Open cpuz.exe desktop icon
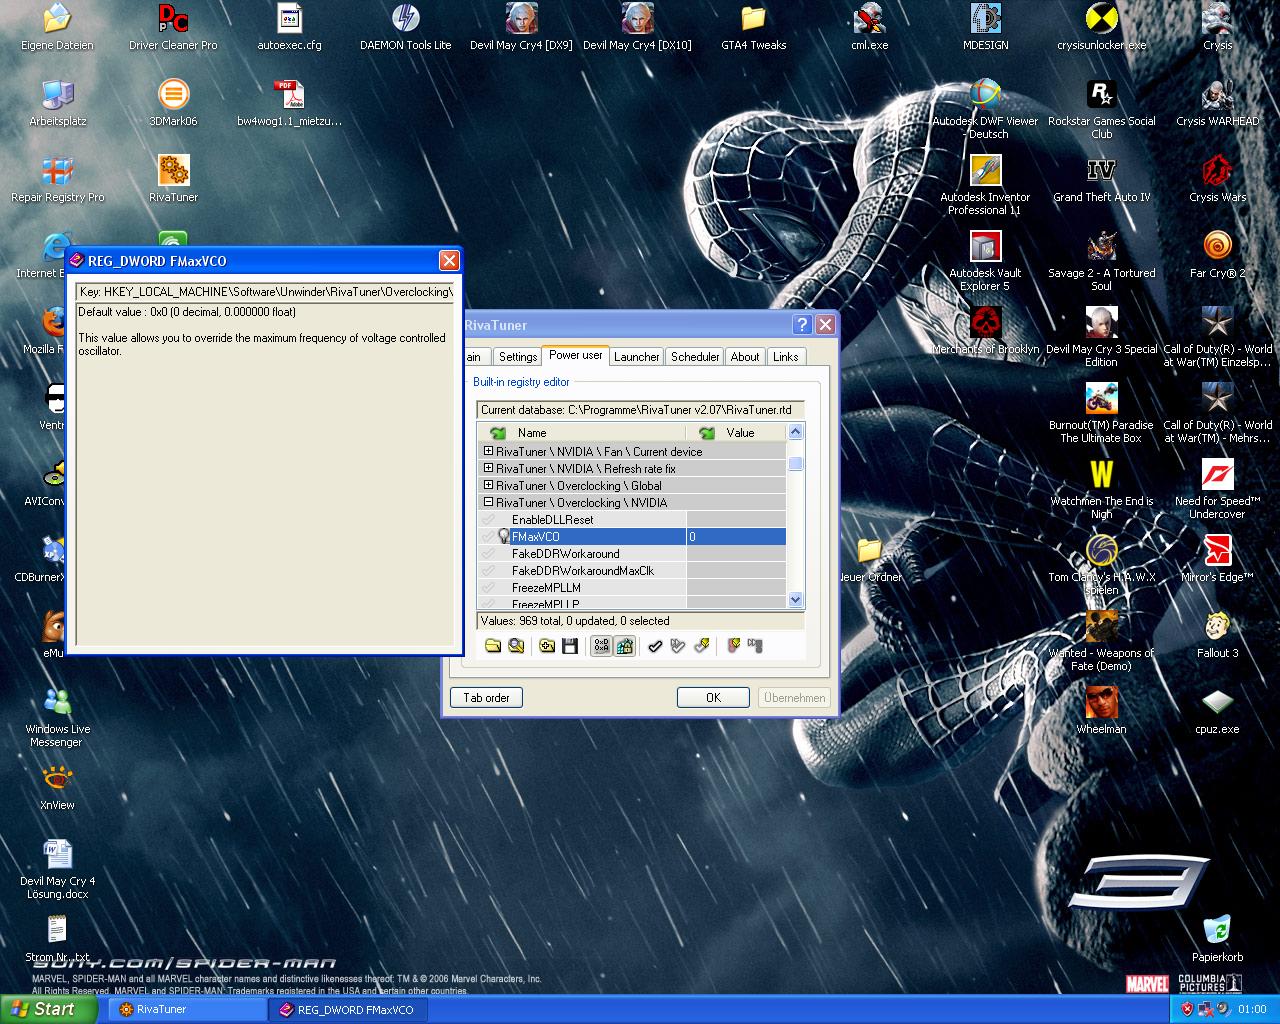Screen dimensions: 1280x1024 click(1217, 711)
